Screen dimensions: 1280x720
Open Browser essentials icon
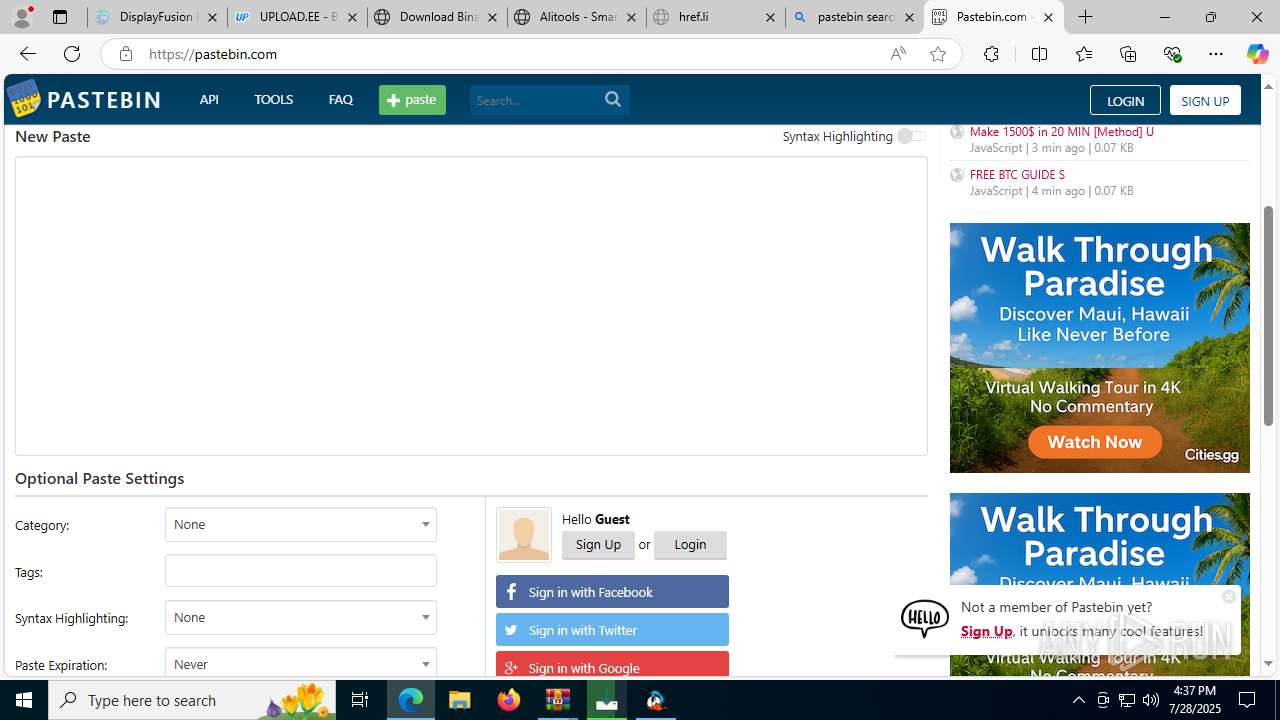click(1172, 54)
